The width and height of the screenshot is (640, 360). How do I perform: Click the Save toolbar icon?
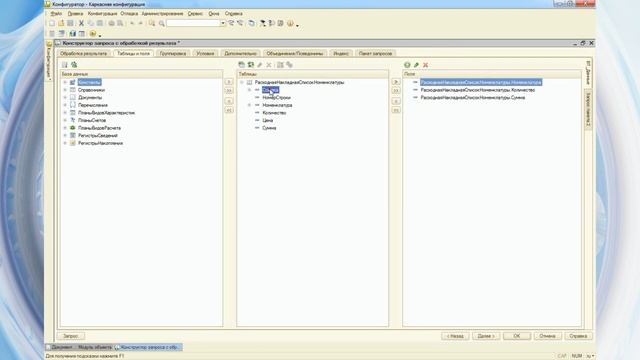(x=70, y=24)
